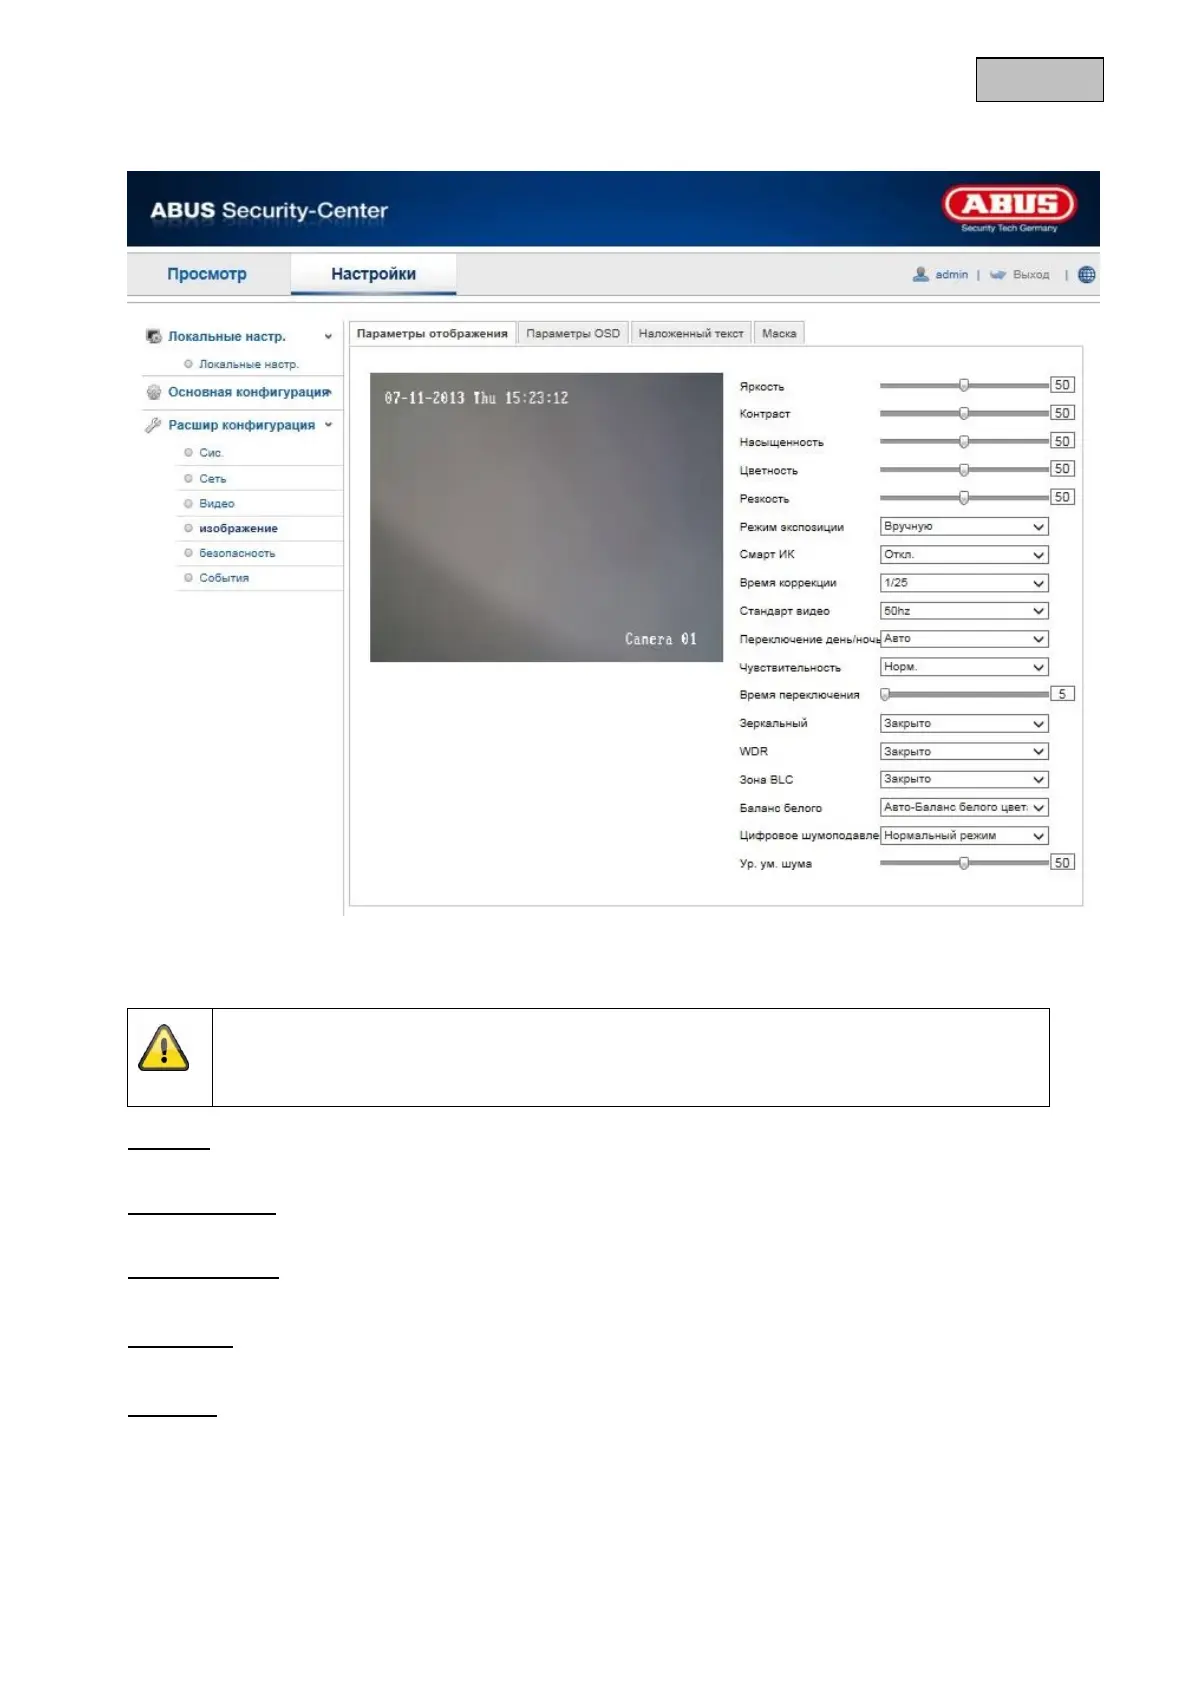
Task: Click the Яркость slider handle
Action: (x=964, y=385)
